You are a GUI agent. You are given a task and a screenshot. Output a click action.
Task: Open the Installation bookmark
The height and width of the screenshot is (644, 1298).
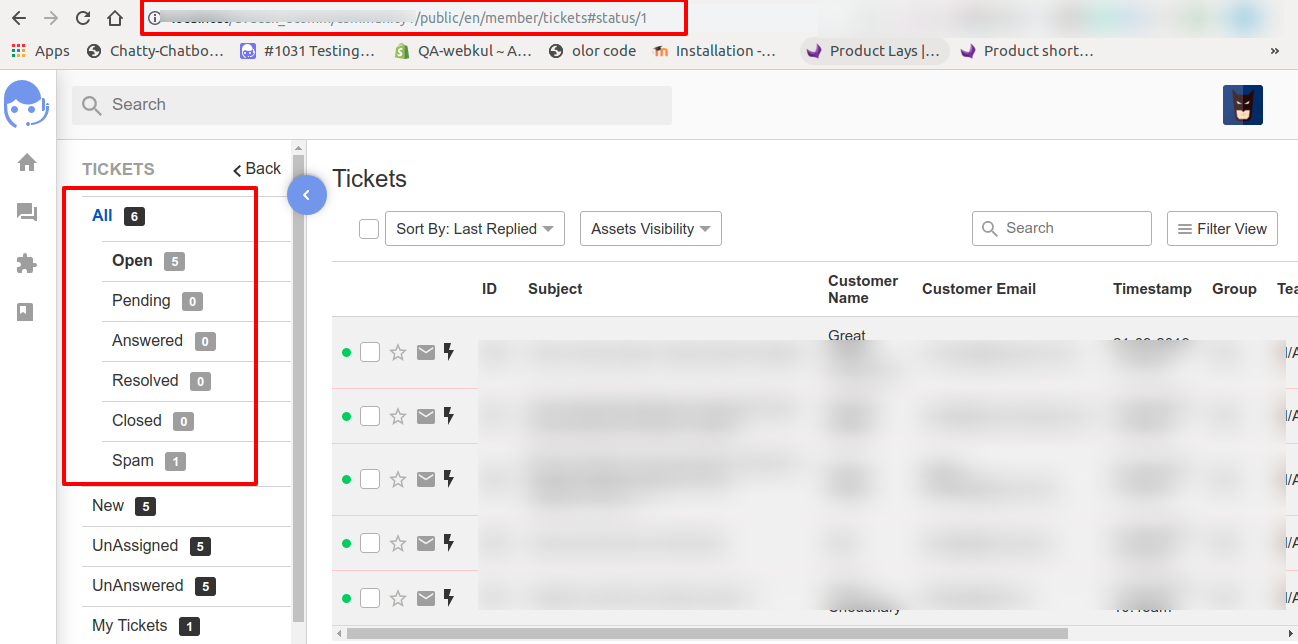714,51
